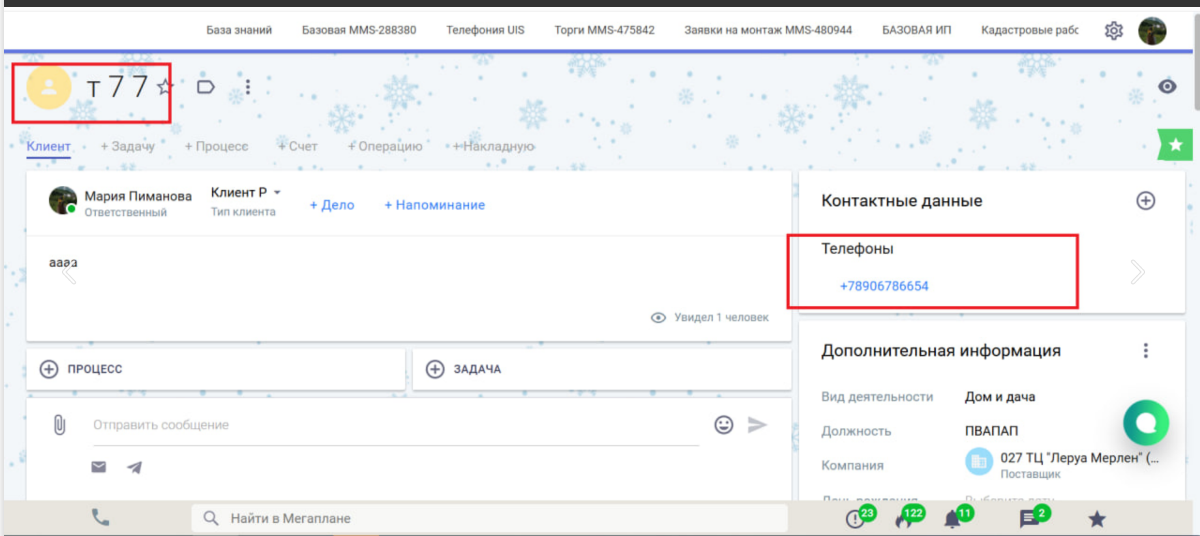Choose the Telegram channel icon

tap(135, 467)
